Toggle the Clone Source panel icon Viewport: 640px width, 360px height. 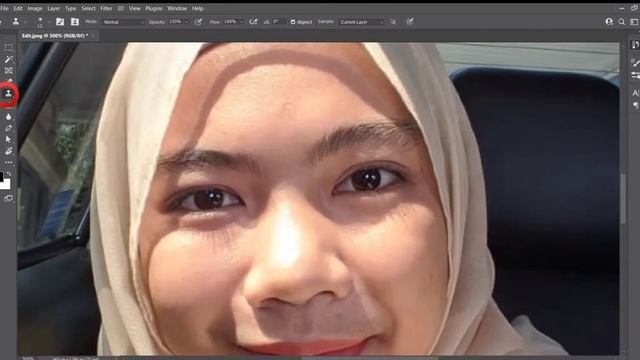pos(75,22)
